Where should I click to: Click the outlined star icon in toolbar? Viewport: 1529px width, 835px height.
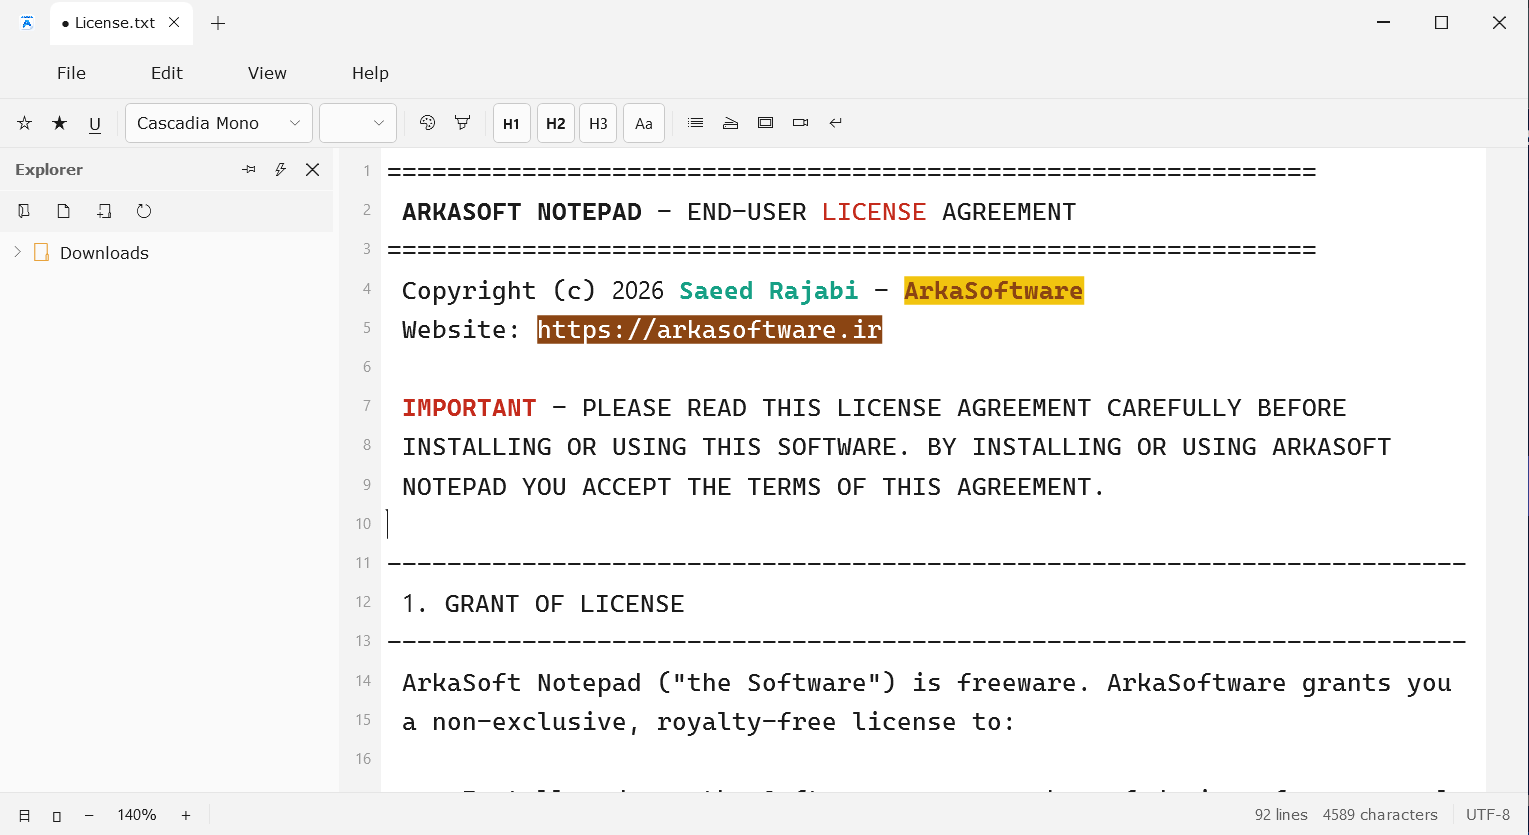25,123
